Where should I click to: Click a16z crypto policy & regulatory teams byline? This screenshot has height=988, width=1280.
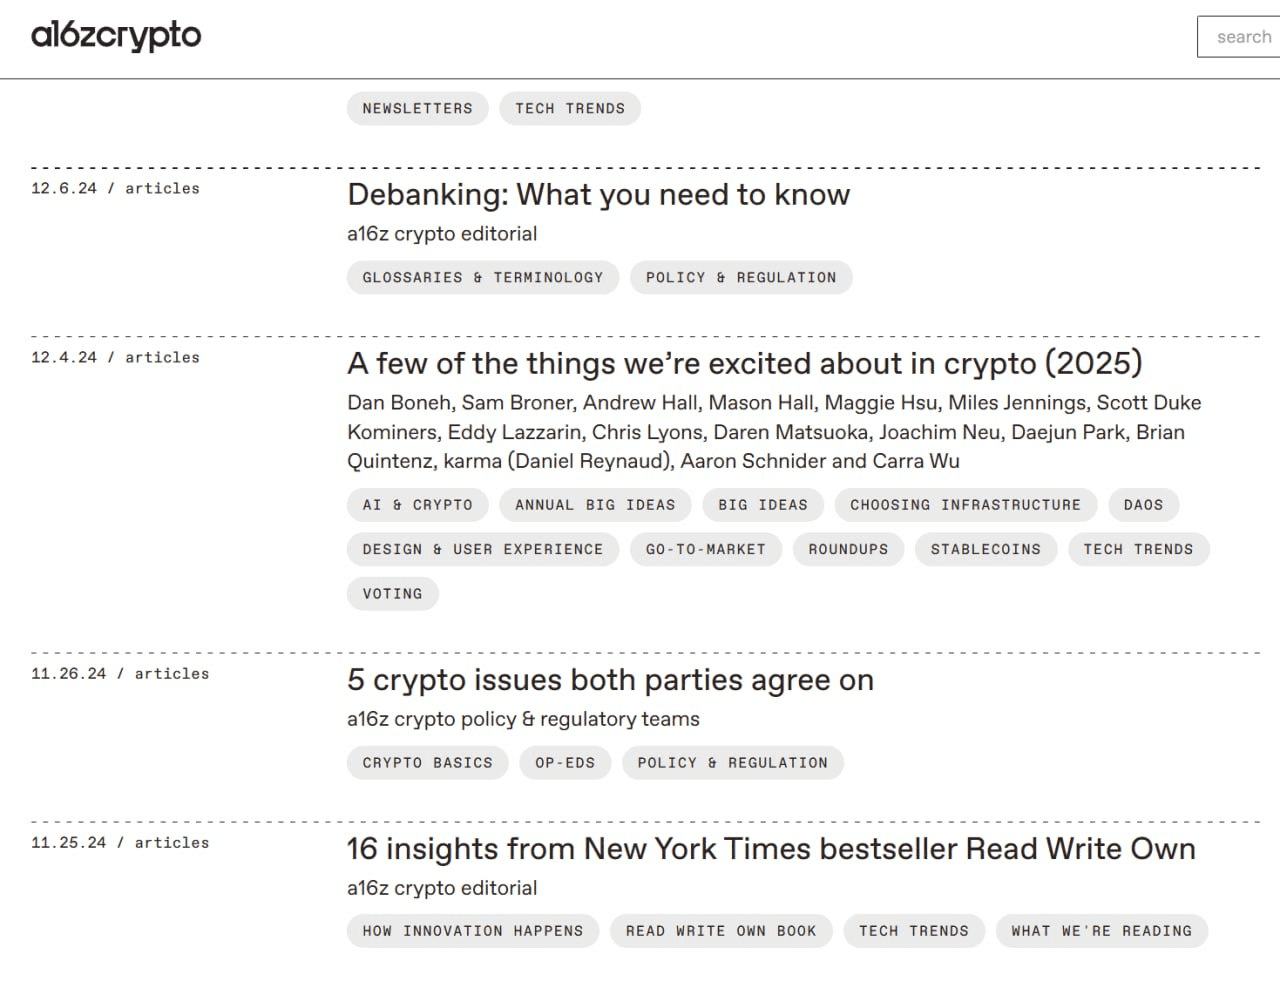click(x=523, y=719)
